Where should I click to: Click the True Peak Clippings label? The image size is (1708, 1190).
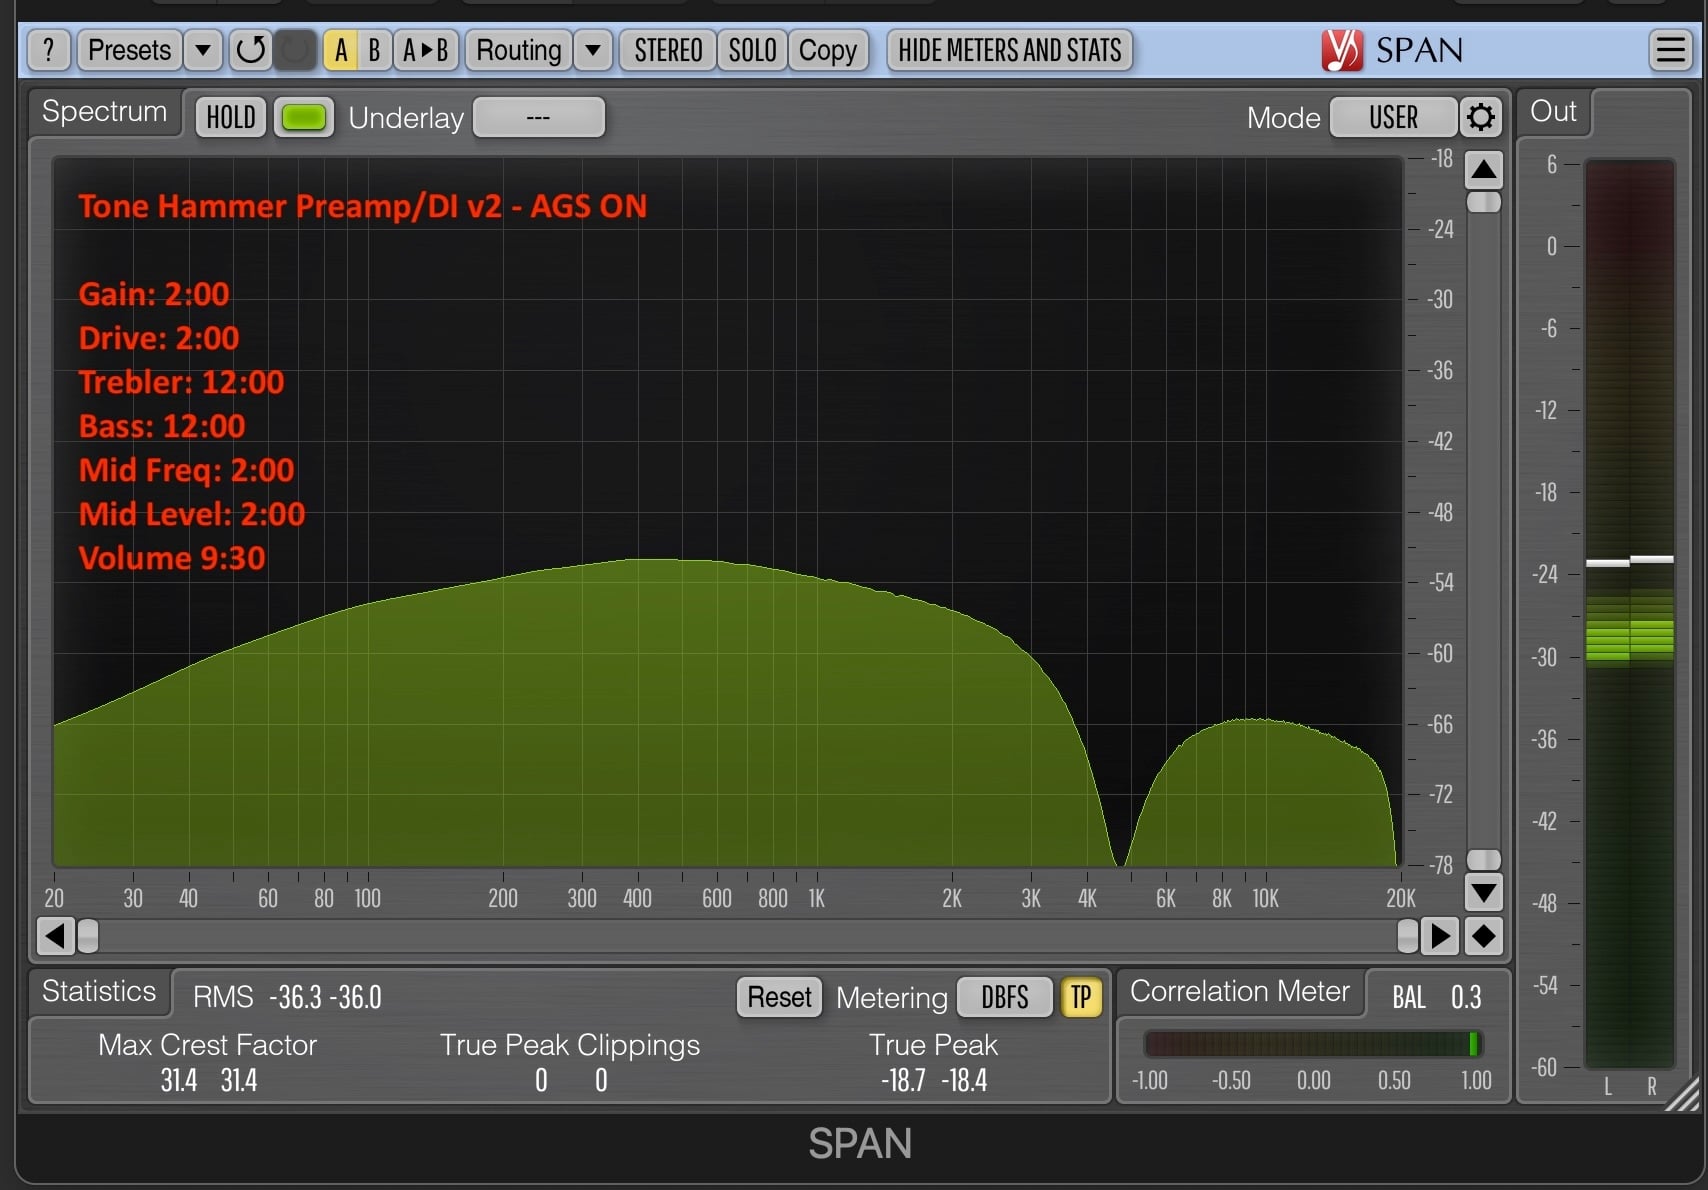click(570, 1045)
